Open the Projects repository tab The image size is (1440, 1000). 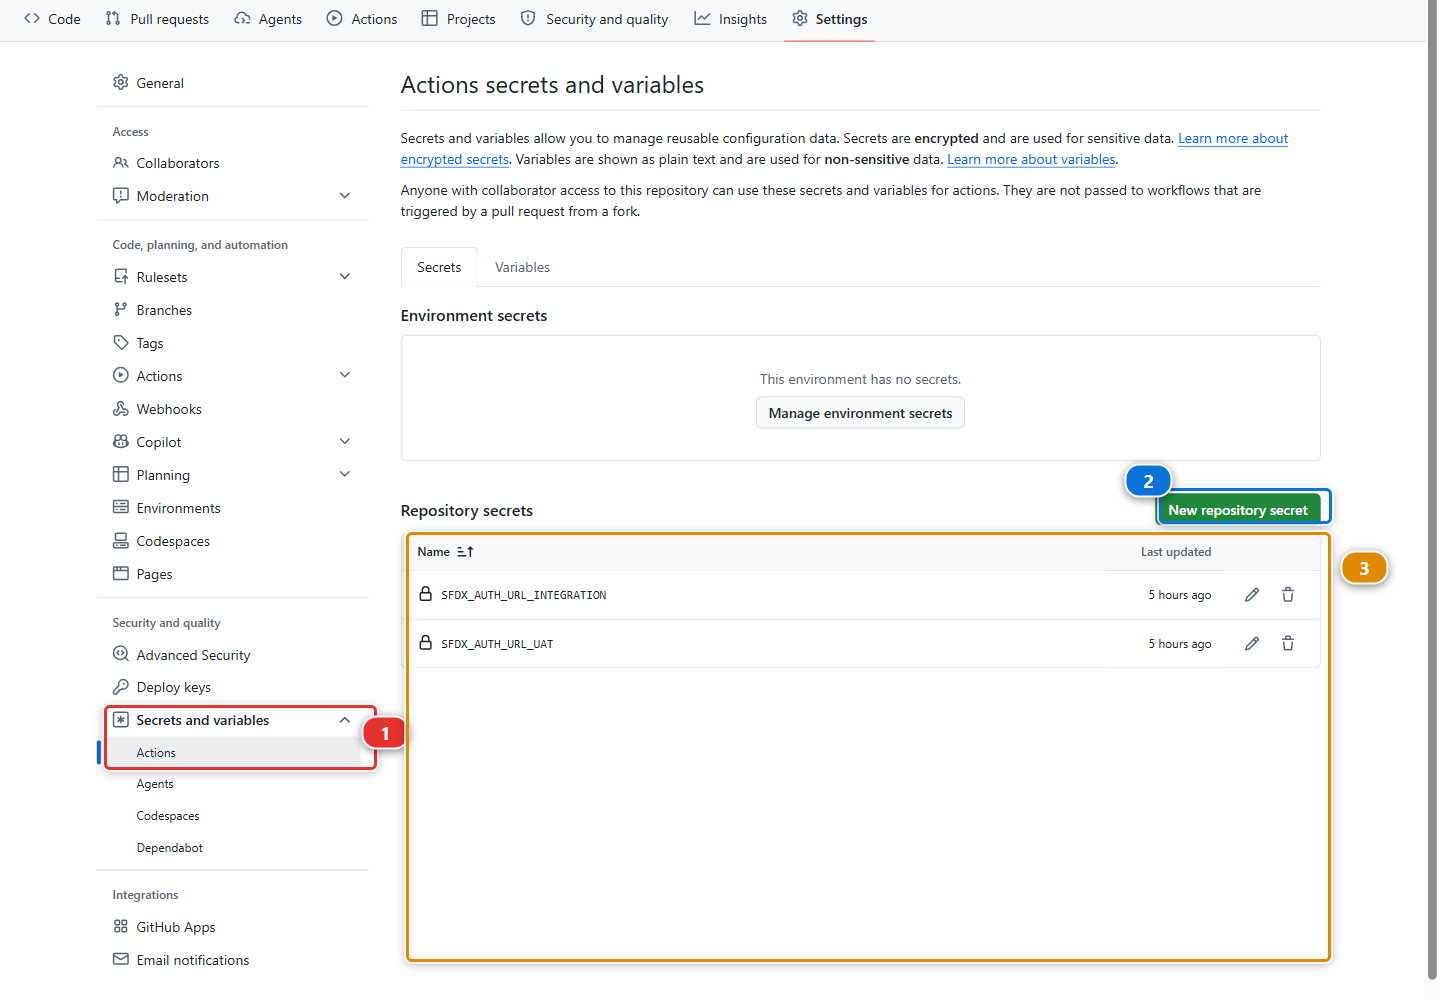(459, 19)
